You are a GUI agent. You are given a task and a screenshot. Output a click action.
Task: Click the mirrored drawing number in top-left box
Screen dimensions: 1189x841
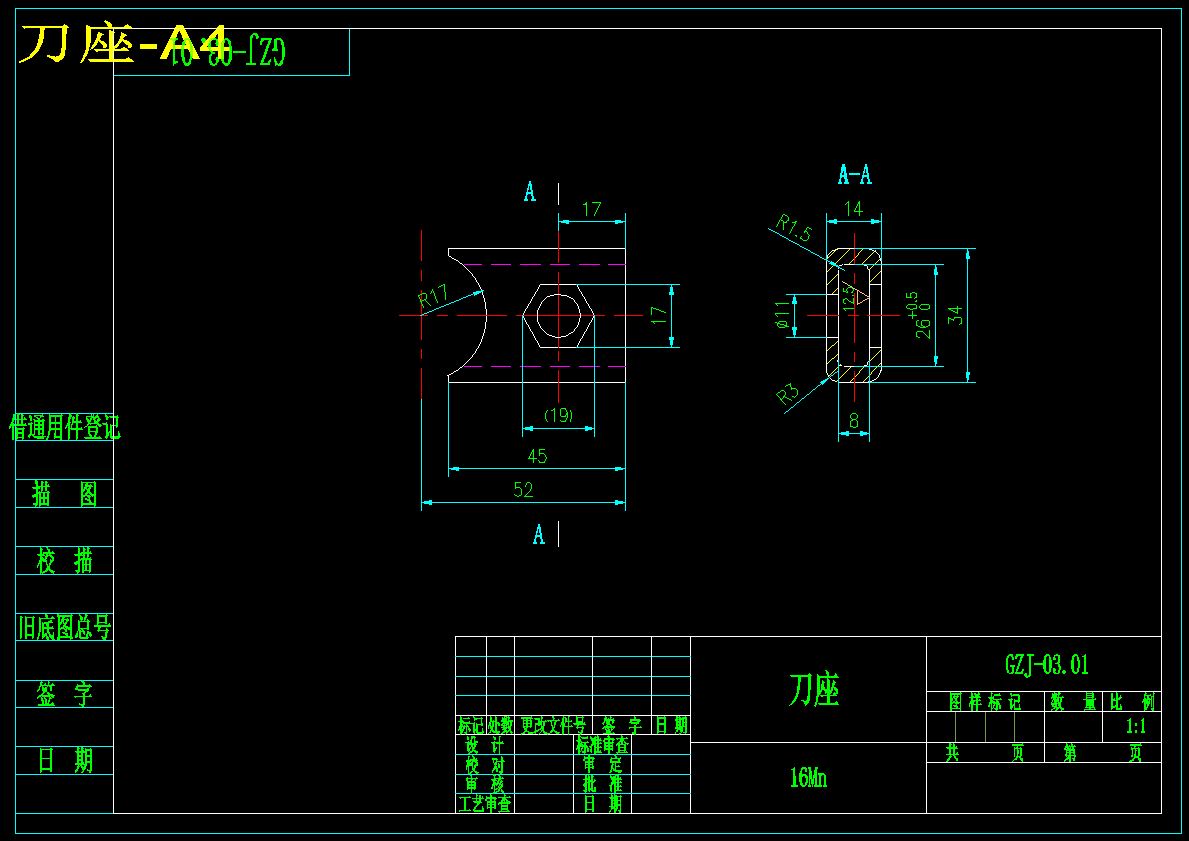(x=228, y=53)
